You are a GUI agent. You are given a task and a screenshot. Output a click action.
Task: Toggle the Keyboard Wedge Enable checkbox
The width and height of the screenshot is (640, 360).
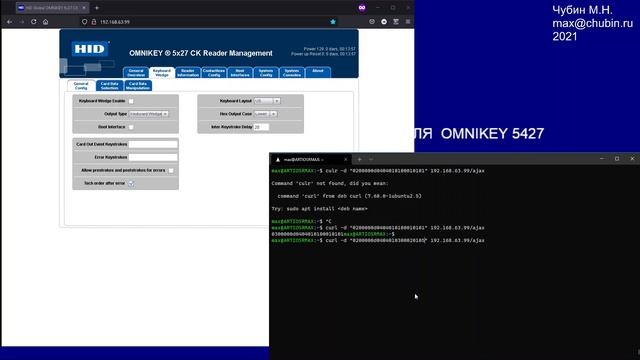pos(131,101)
